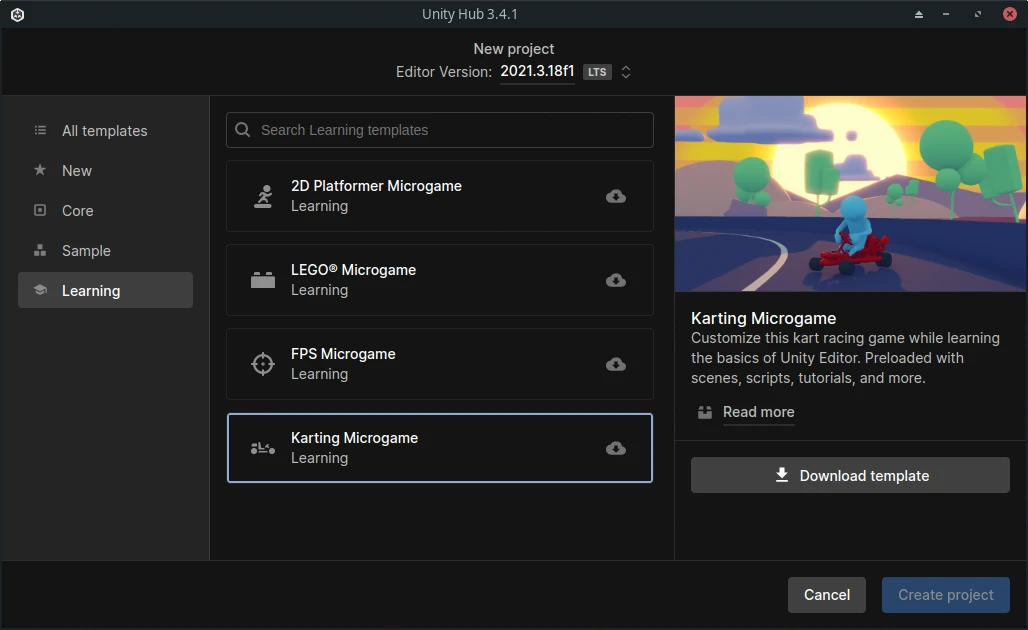Select the Learning templates category
This screenshot has width=1028, height=630.
[106, 290]
